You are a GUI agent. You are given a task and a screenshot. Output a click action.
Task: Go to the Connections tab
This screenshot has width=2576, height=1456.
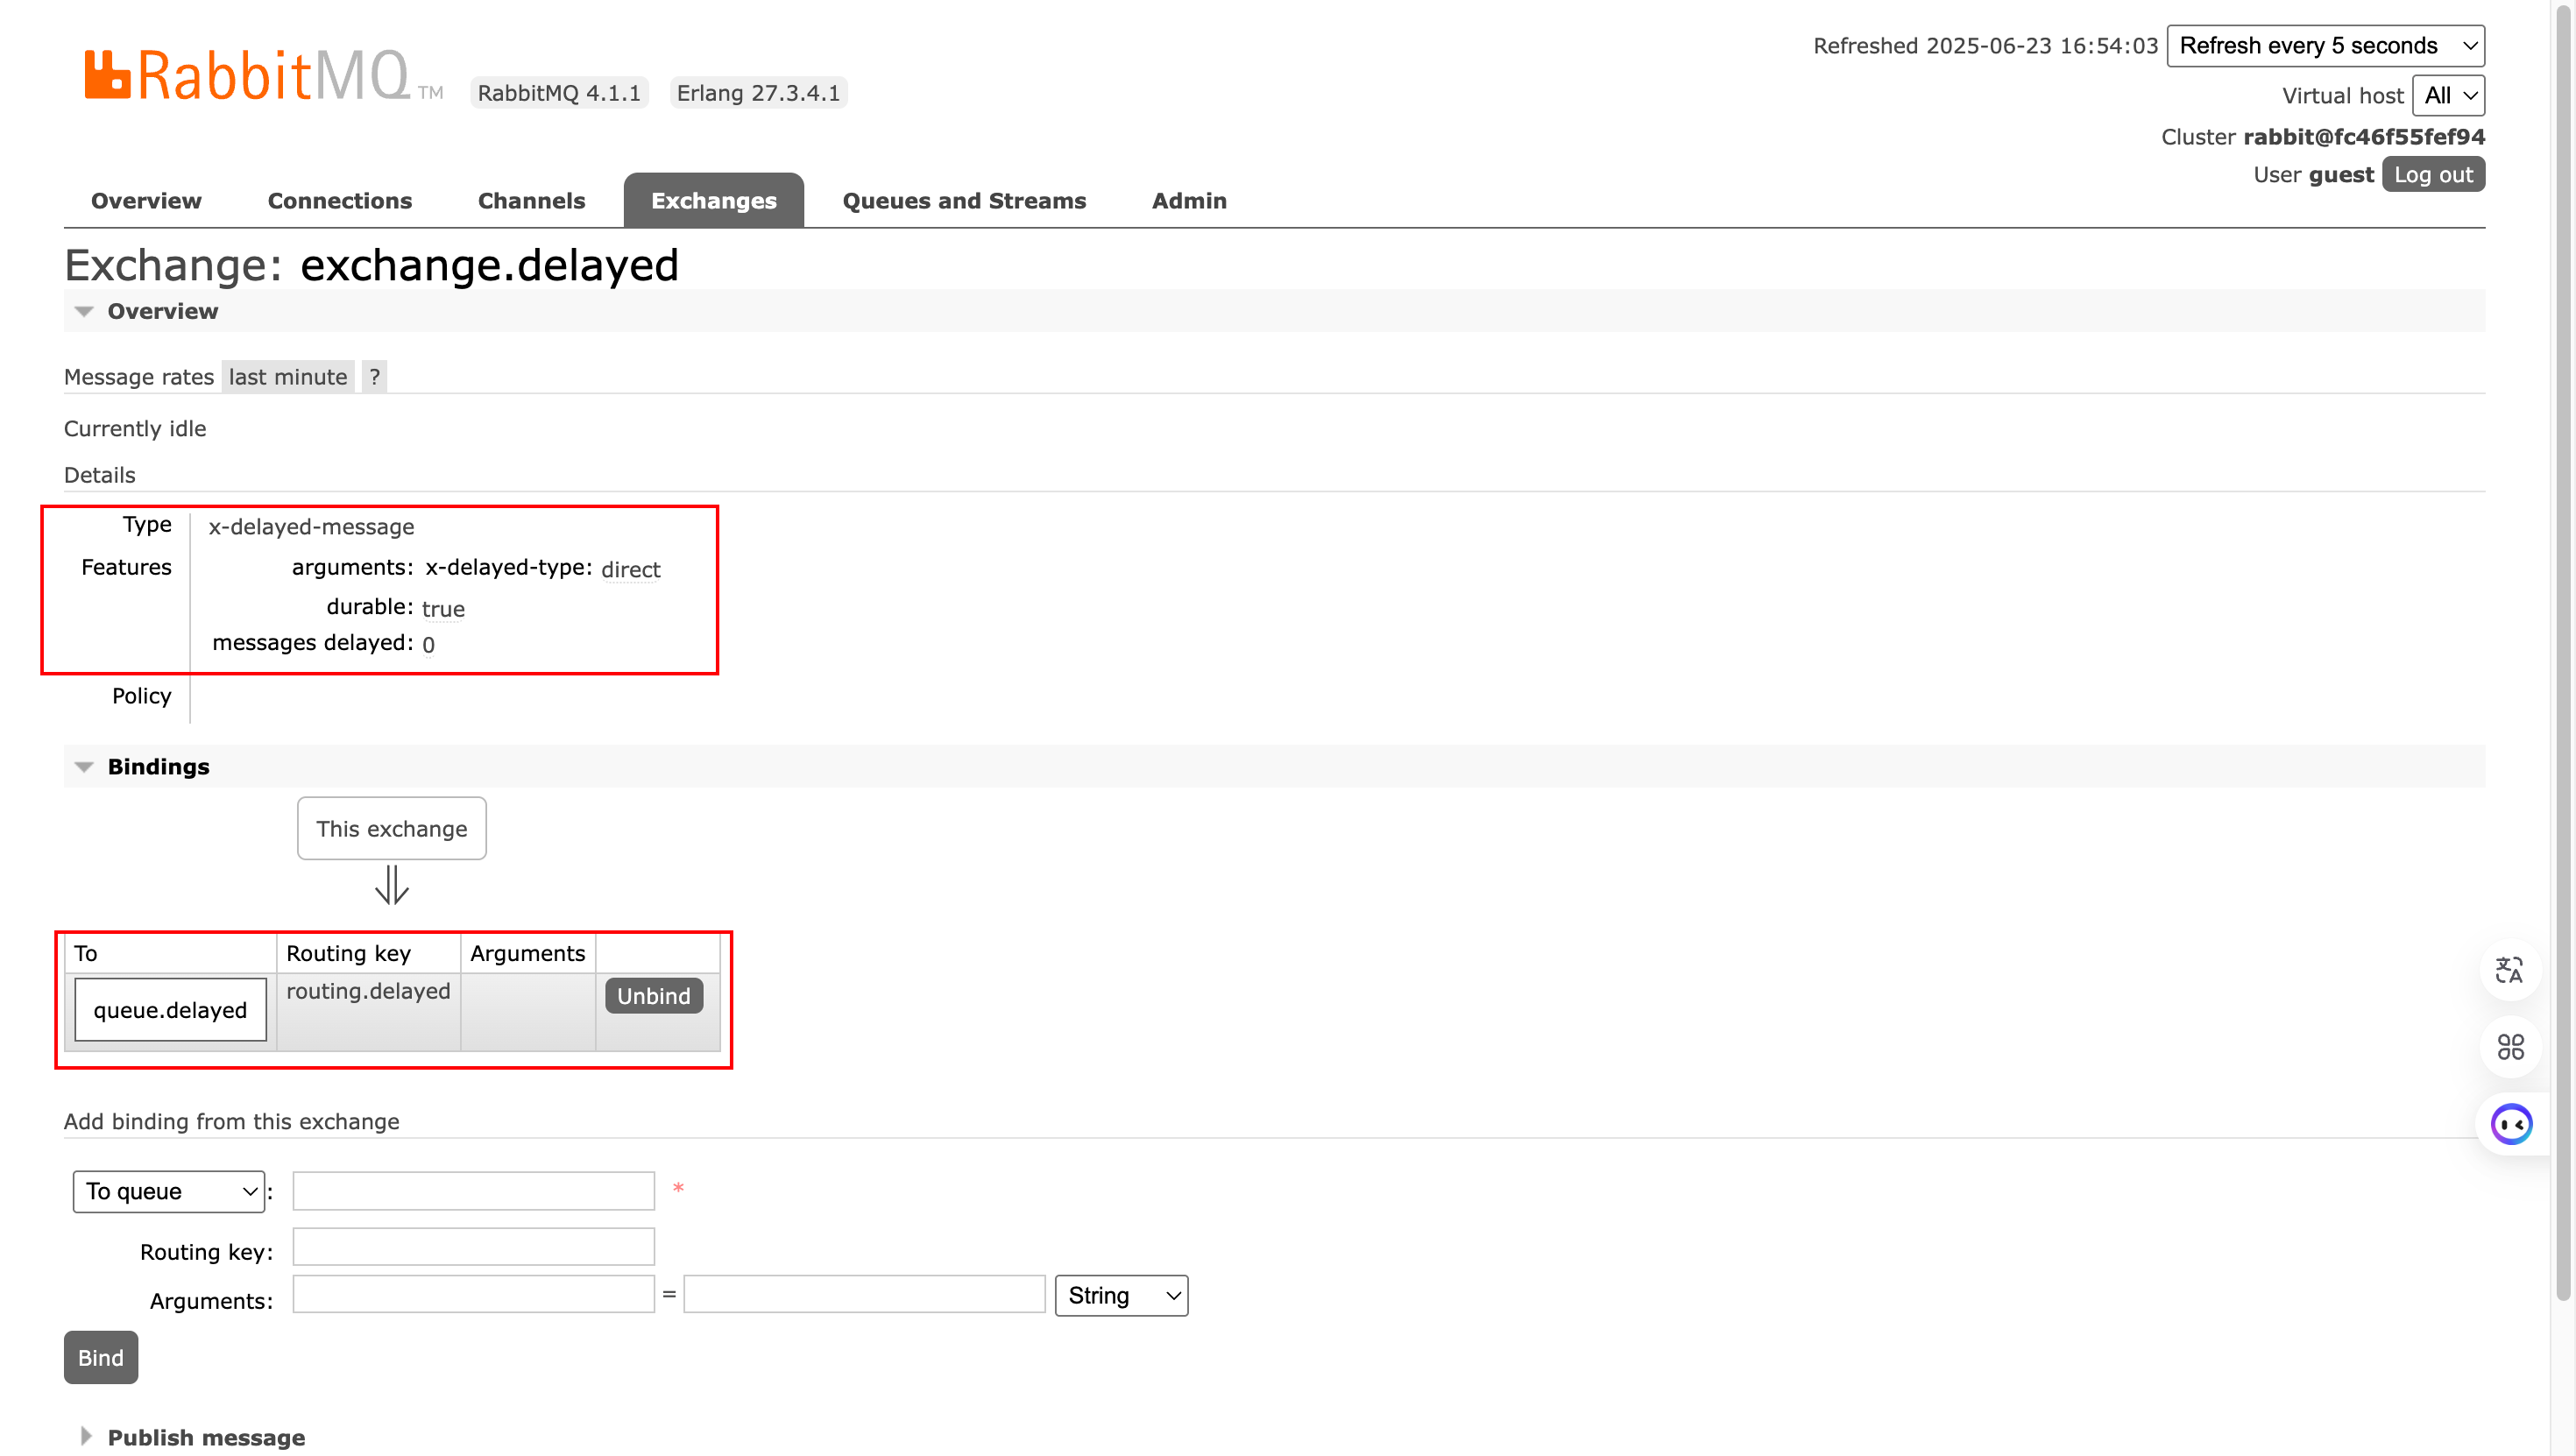[x=340, y=201]
